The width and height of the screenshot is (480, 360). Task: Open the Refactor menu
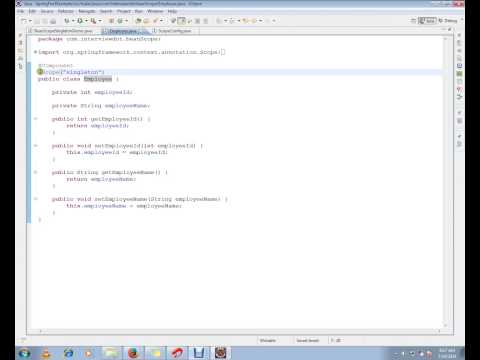pos(66,11)
